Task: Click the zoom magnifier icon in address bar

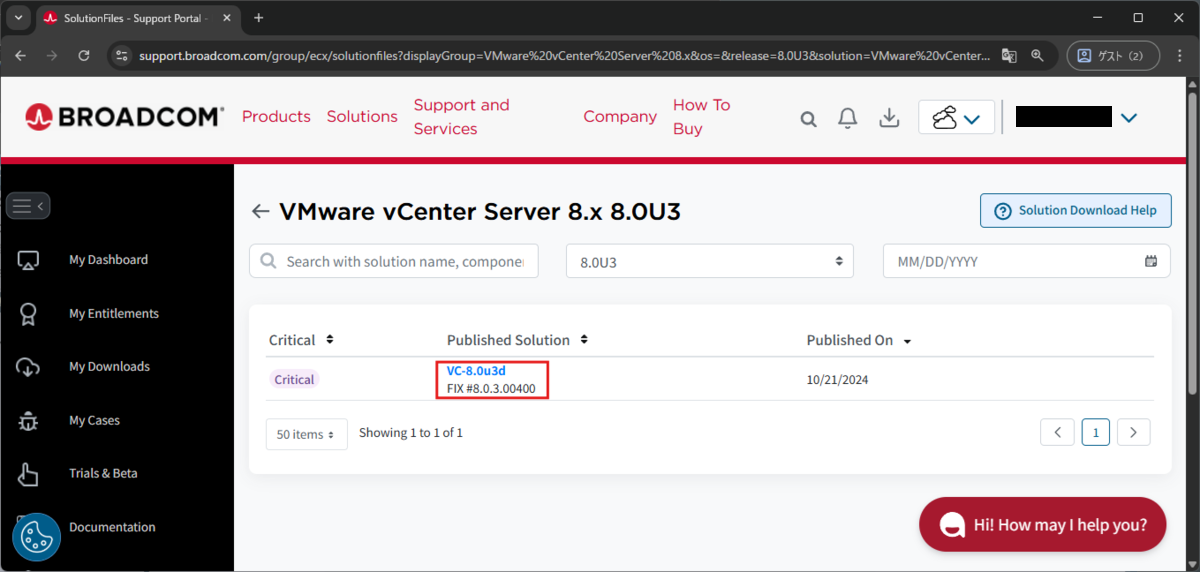Action: point(1038,56)
